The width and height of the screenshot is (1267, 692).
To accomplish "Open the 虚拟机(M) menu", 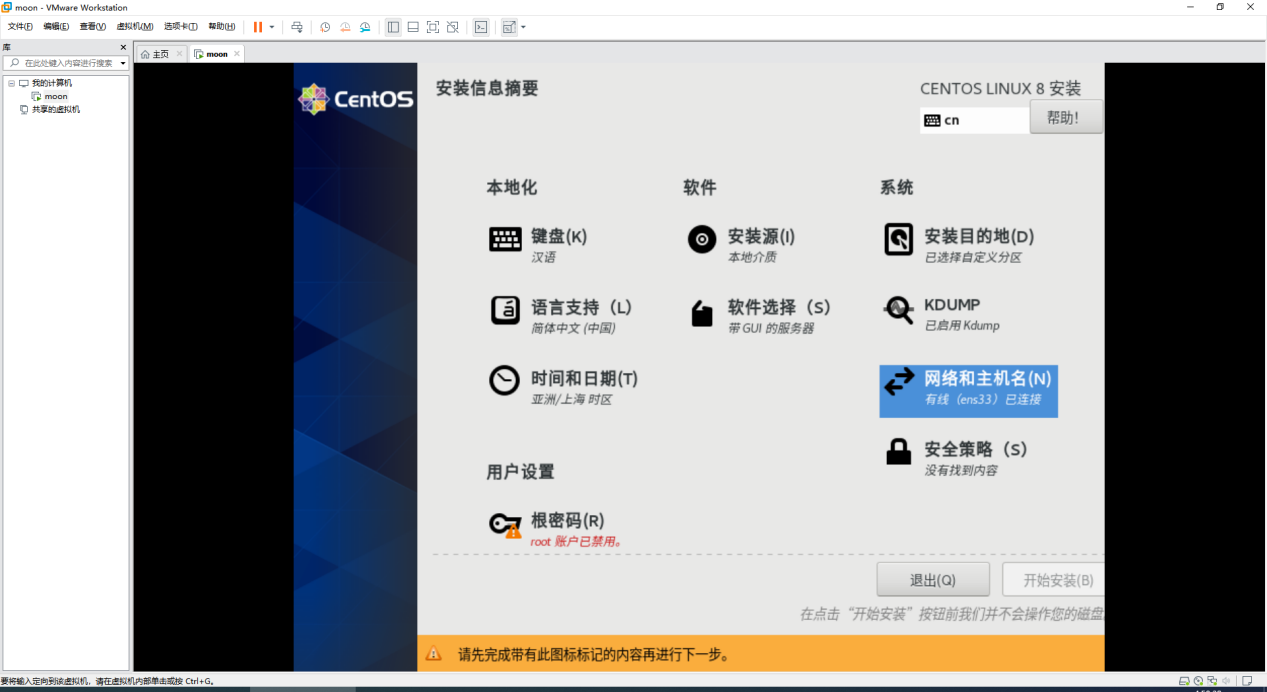I will 135,26.
